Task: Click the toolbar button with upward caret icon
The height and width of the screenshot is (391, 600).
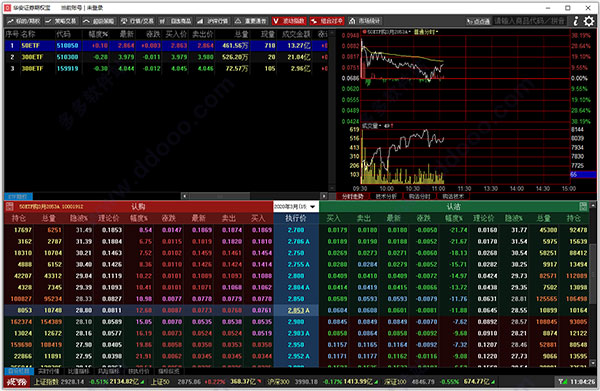Action: [x=99, y=21]
